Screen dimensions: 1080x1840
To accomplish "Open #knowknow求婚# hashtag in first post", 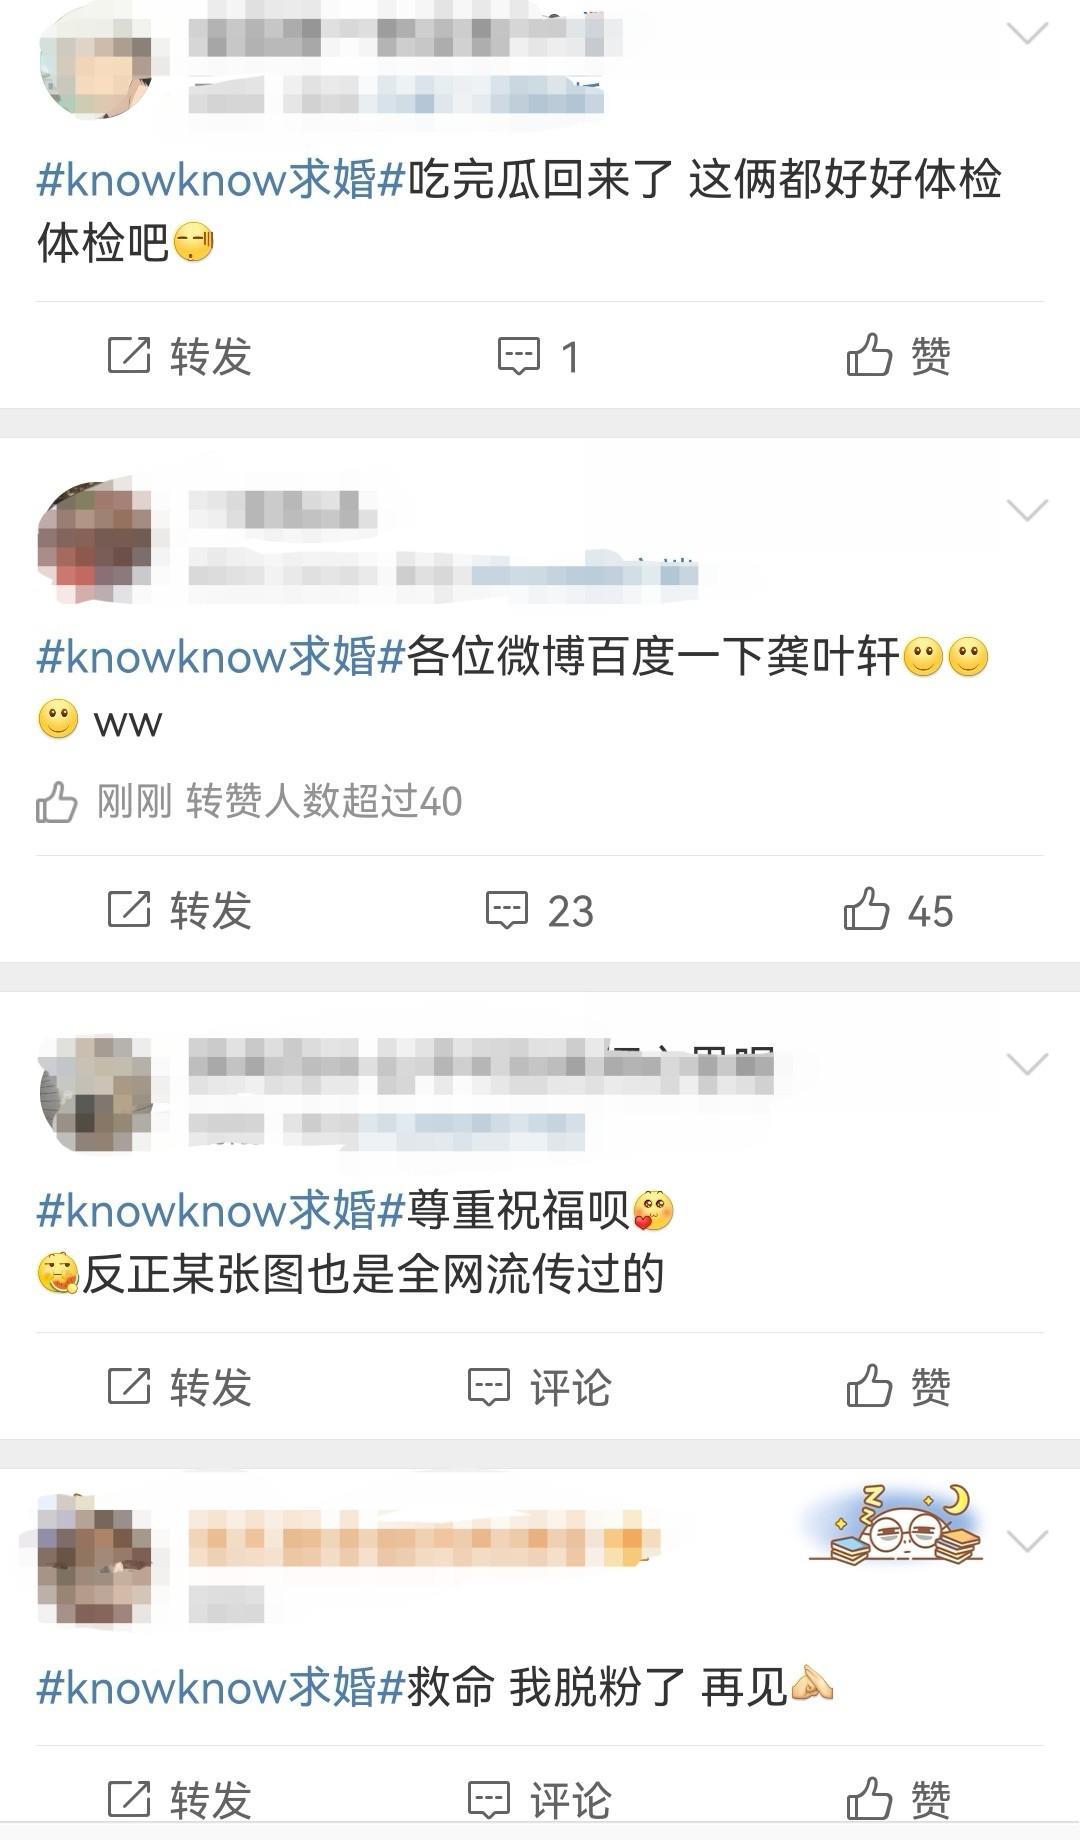I will 220,180.
